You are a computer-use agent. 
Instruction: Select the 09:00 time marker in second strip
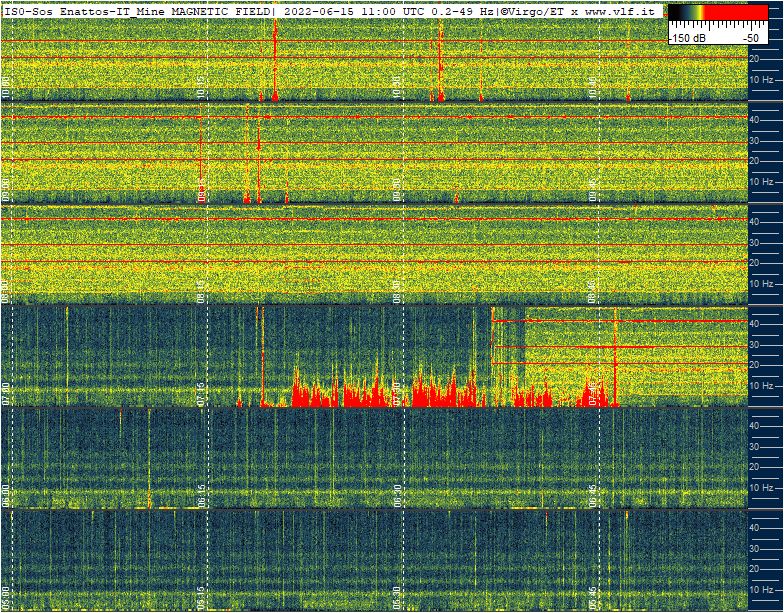click(6, 192)
